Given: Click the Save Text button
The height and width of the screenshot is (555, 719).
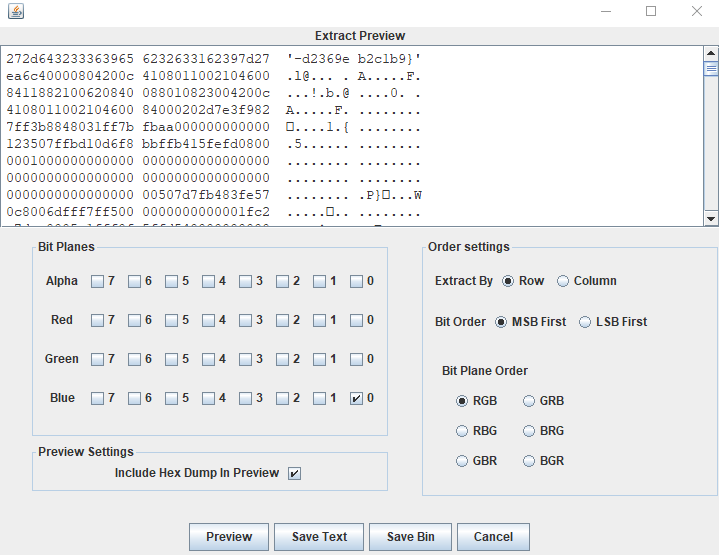Looking at the screenshot, I should pos(319,537).
